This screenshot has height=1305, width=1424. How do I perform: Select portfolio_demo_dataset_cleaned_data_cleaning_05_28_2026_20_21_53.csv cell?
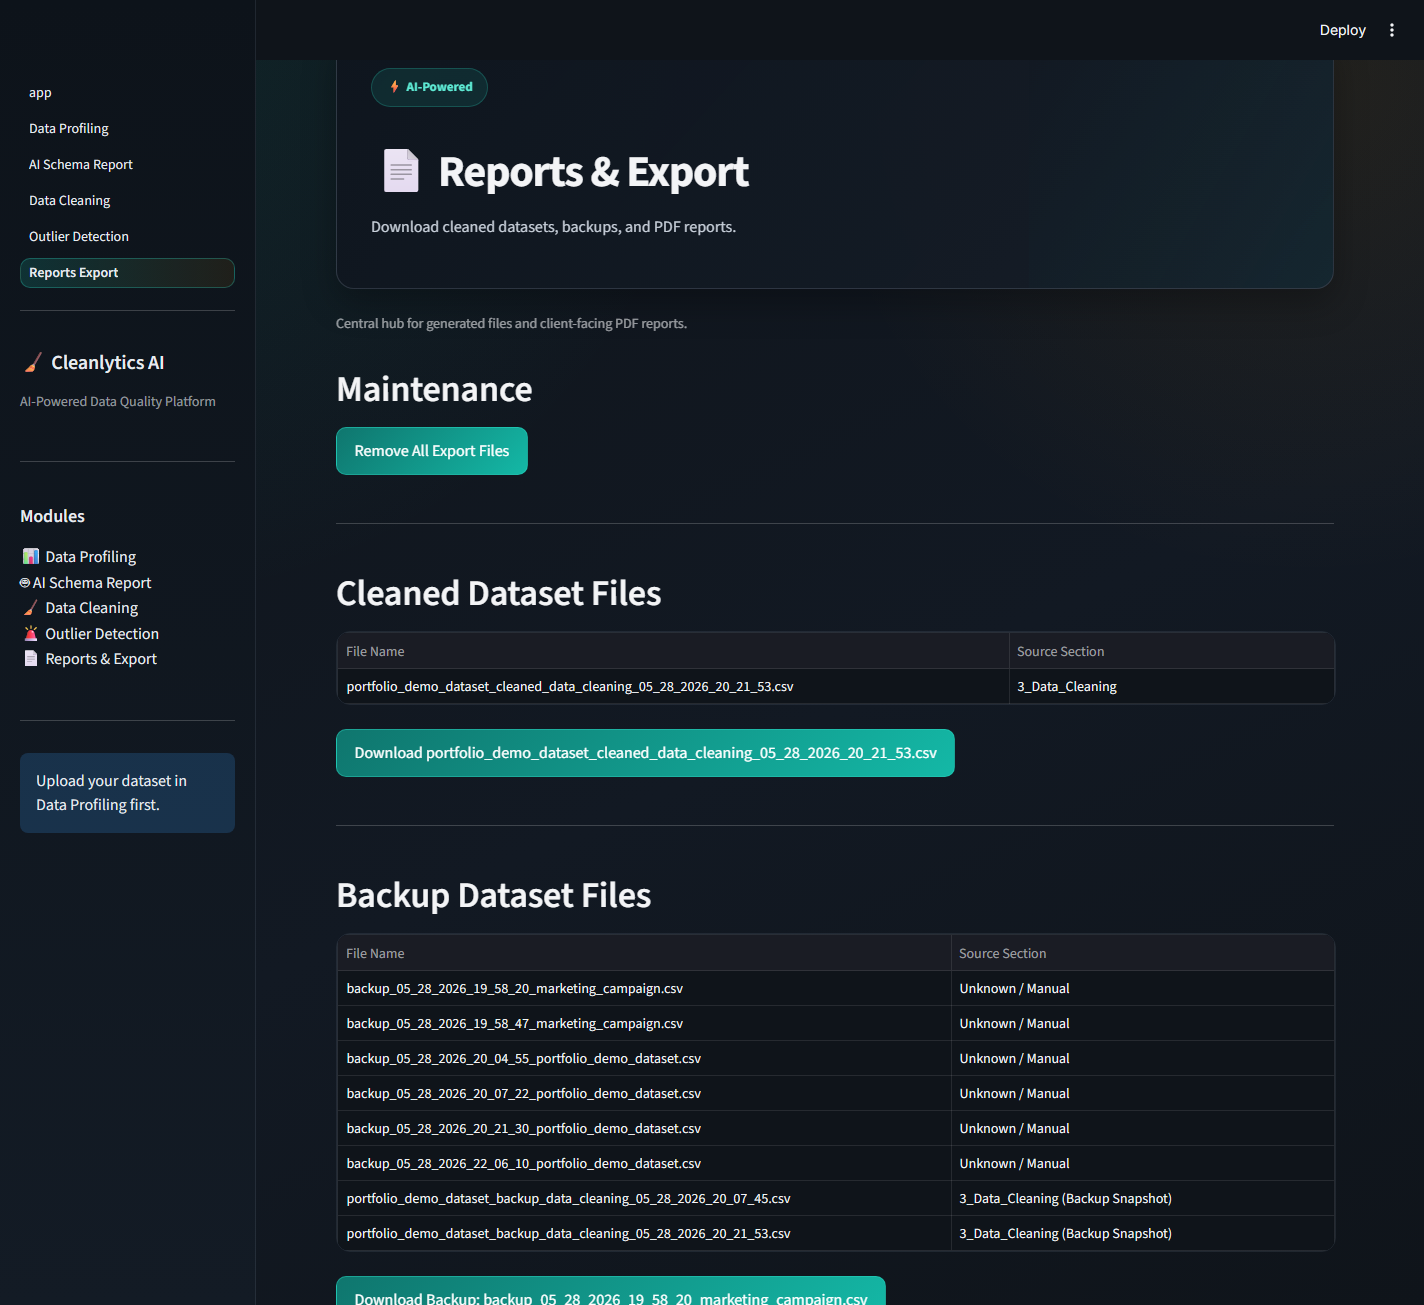tap(673, 687)
